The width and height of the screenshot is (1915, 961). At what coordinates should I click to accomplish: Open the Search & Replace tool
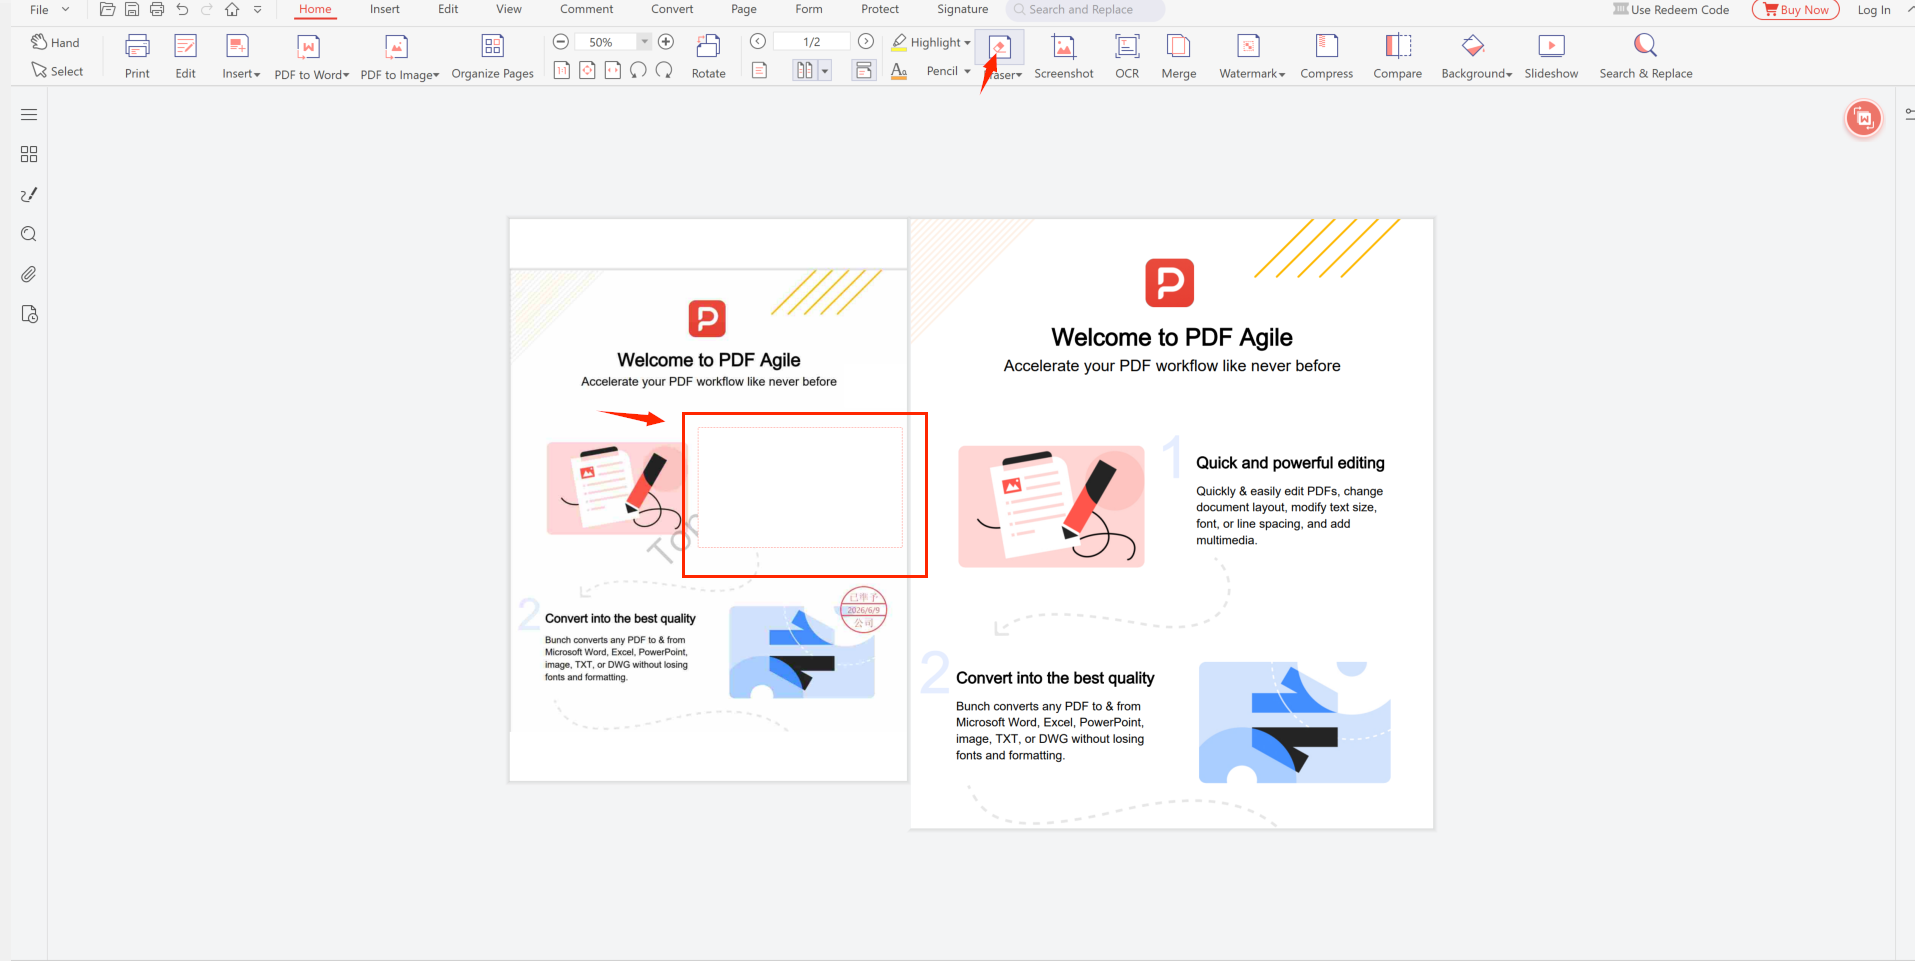(x=1645, y=56)
